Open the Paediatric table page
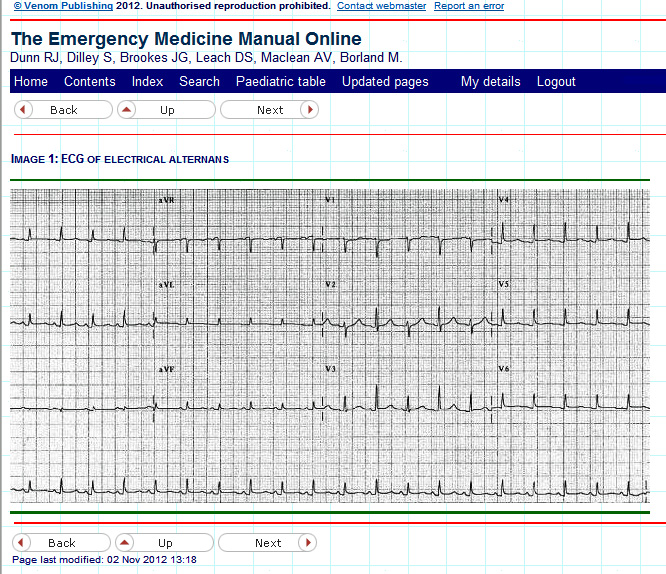The width and height of the screenshot is (666, 574). [281, 82]
